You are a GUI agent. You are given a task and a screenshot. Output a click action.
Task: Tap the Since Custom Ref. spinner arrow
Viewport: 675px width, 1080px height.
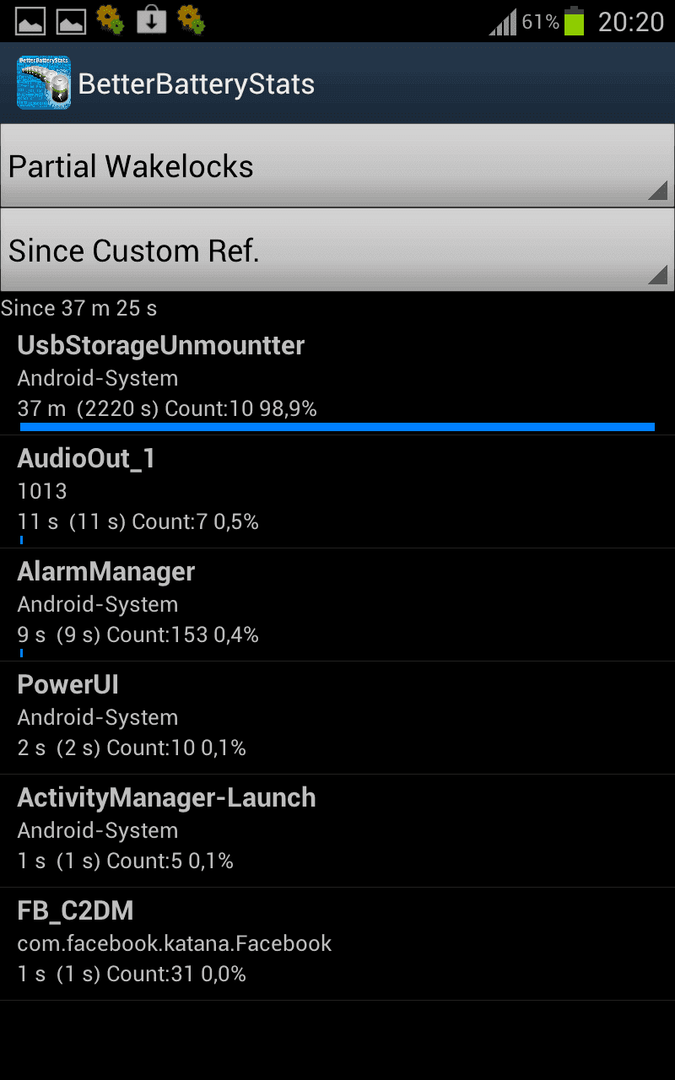[658, 275]
